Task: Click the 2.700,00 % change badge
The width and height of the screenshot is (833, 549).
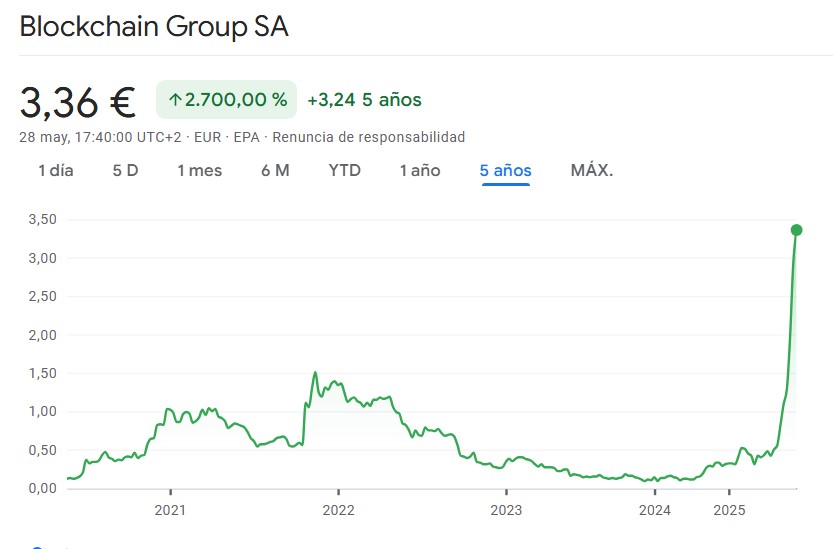Action: tap(226, 100)
